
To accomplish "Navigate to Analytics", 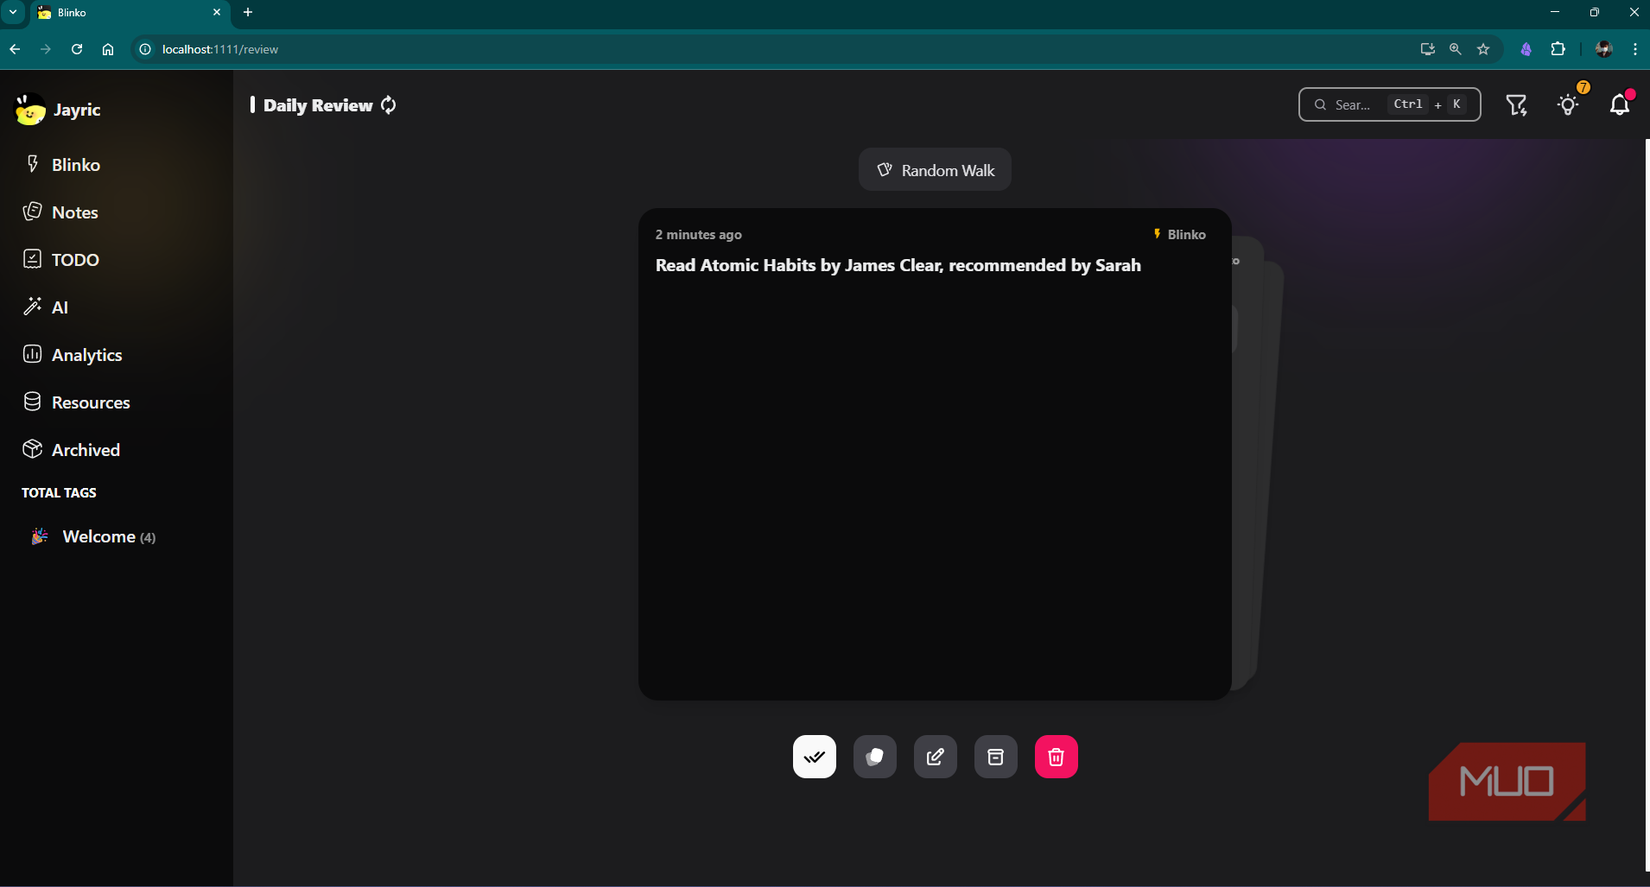I will [86, 355].
